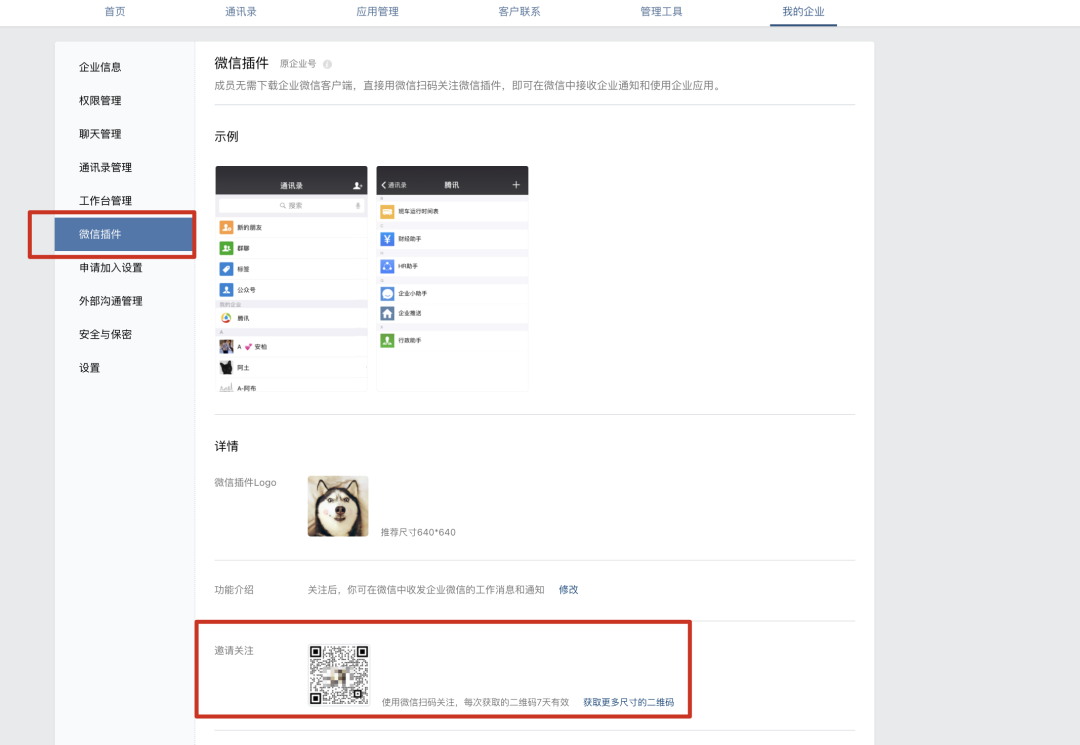Click the husky 微信插件 Logo image
Image resolution: width=1080 pixels, height=745 pixels.
click(x=338, y=506)
